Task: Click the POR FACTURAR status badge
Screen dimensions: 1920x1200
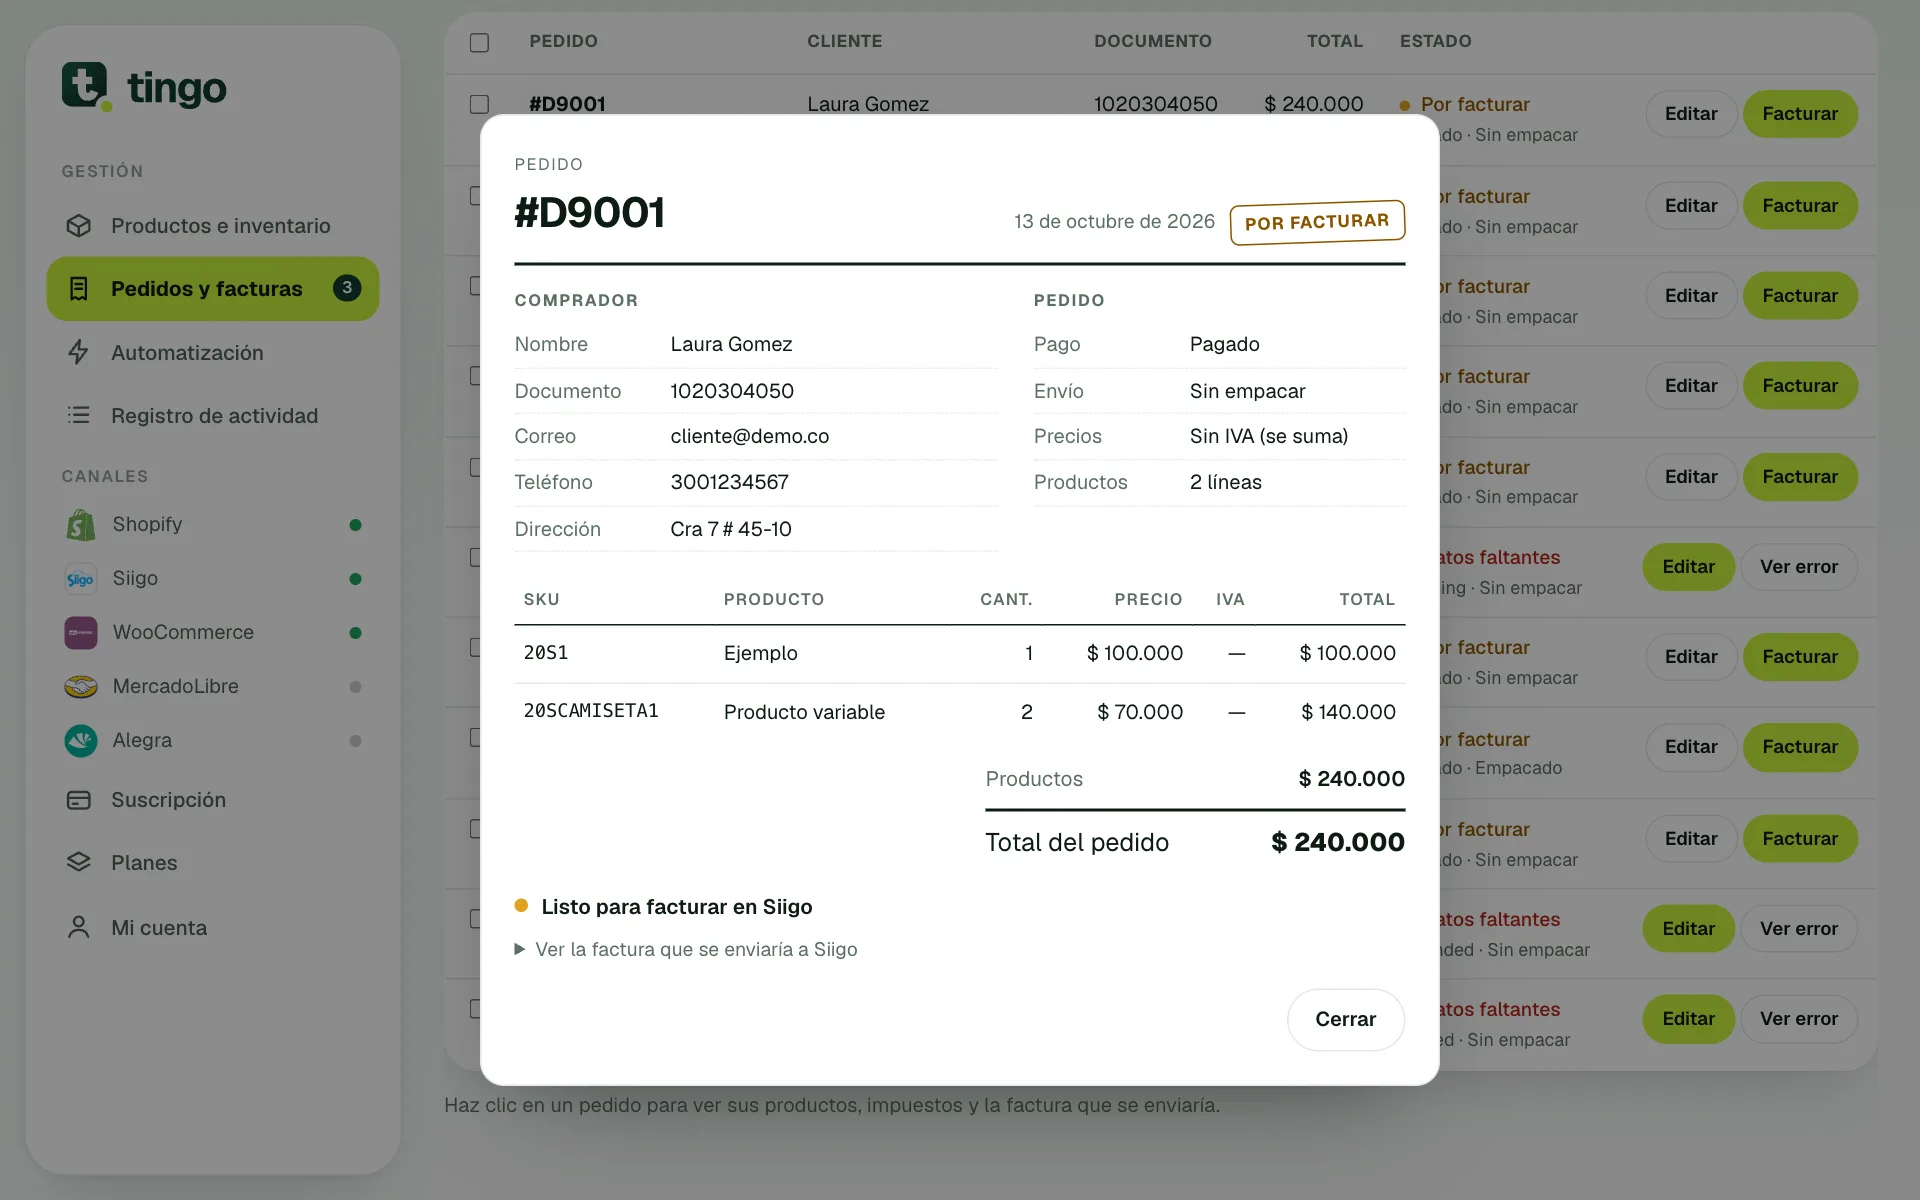Action: click(x=1317, y=222)
